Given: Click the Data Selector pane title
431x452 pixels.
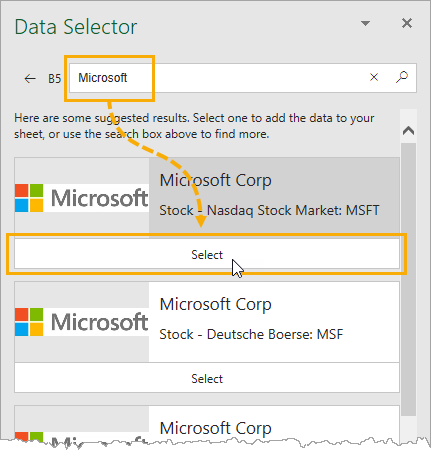Looking at the screenshot, I should tap(76, 27).
